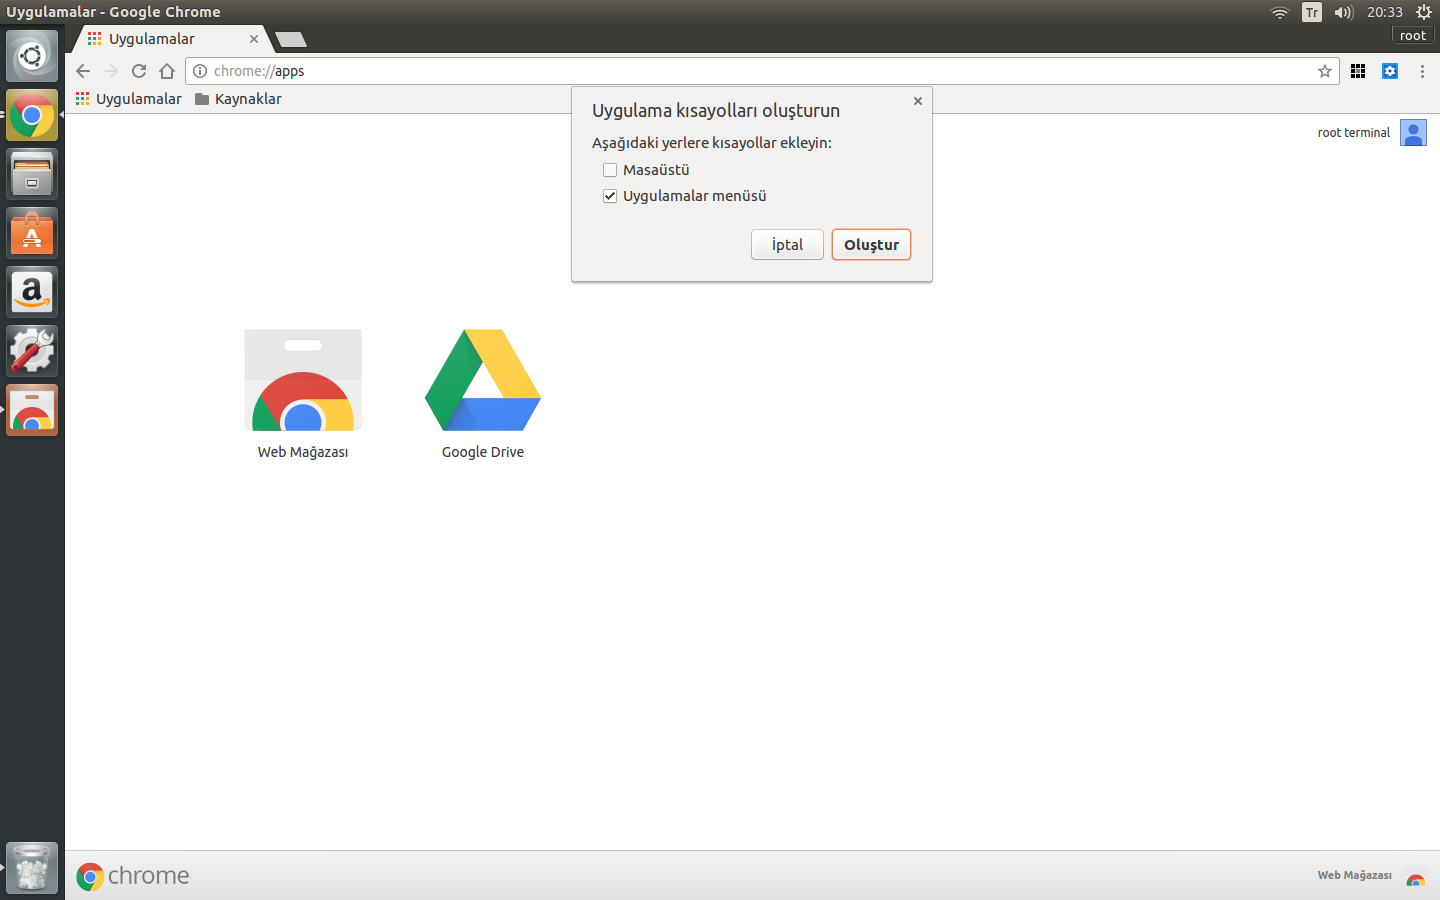Uncheck the Uygulamalar menüsü checkbox

pos(610,196)
